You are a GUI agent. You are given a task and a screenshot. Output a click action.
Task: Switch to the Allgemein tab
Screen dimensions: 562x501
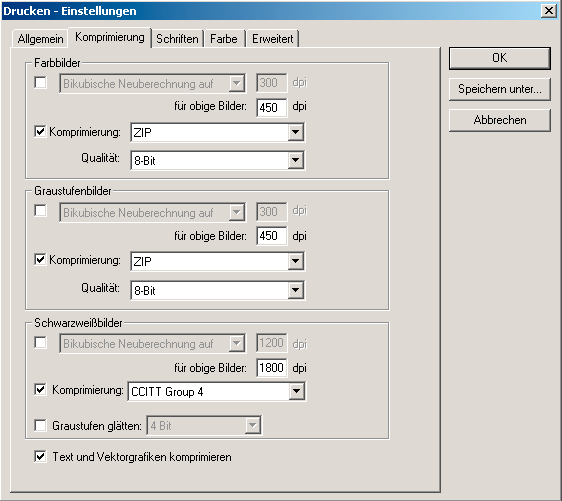[x=40, y=39]
